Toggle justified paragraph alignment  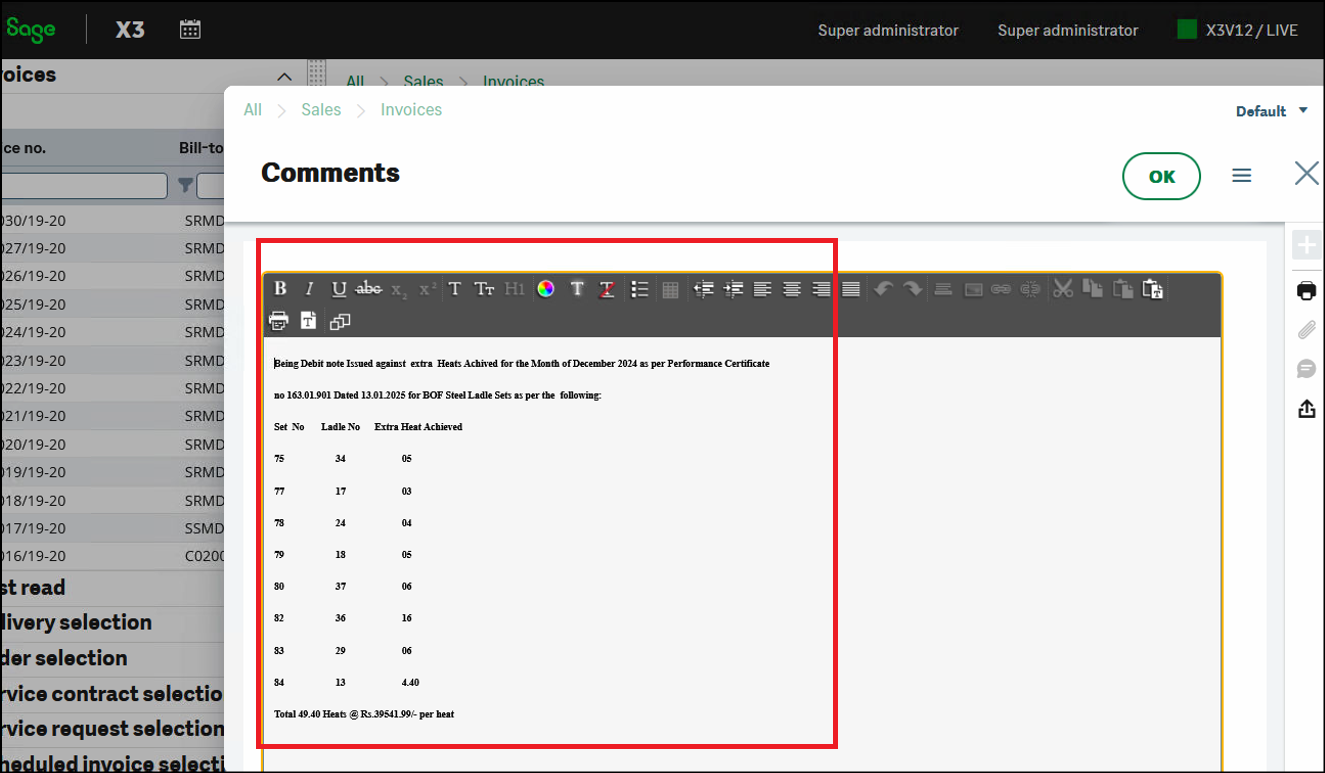point(851,288)
